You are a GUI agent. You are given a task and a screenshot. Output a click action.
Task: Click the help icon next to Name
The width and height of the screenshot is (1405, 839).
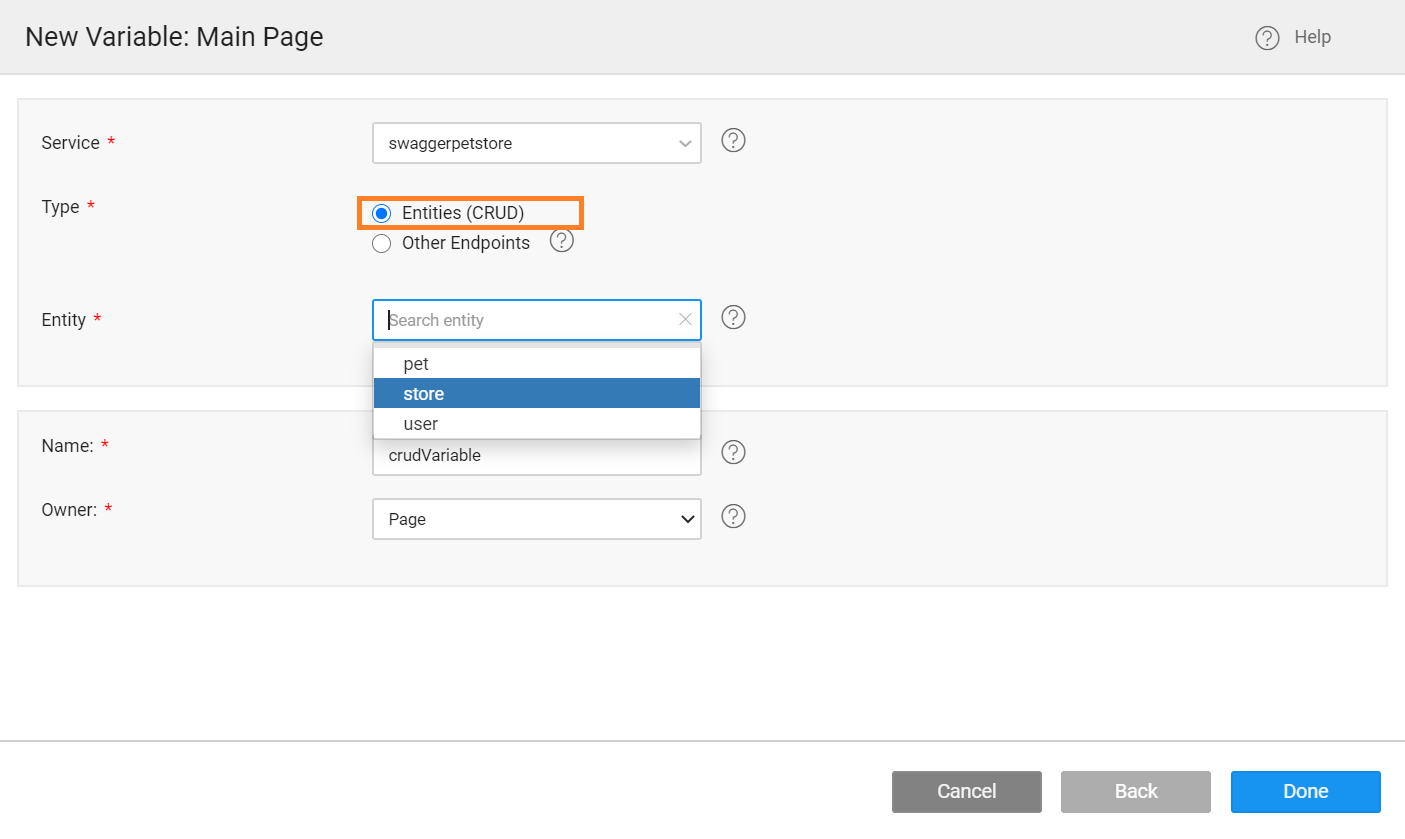[x=733, y=452]
